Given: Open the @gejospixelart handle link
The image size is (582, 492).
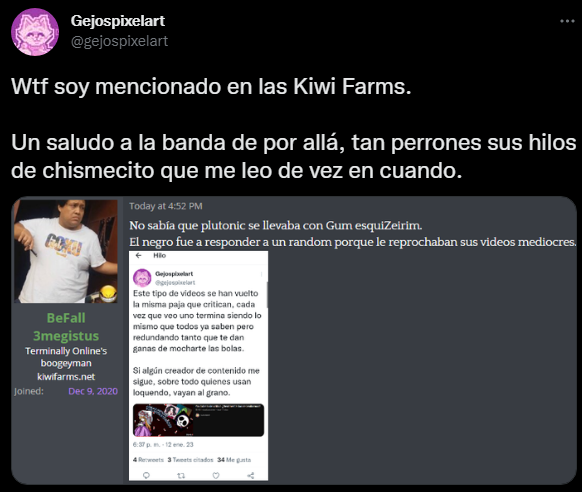Looking at the screenshot, I should [119, 41].
